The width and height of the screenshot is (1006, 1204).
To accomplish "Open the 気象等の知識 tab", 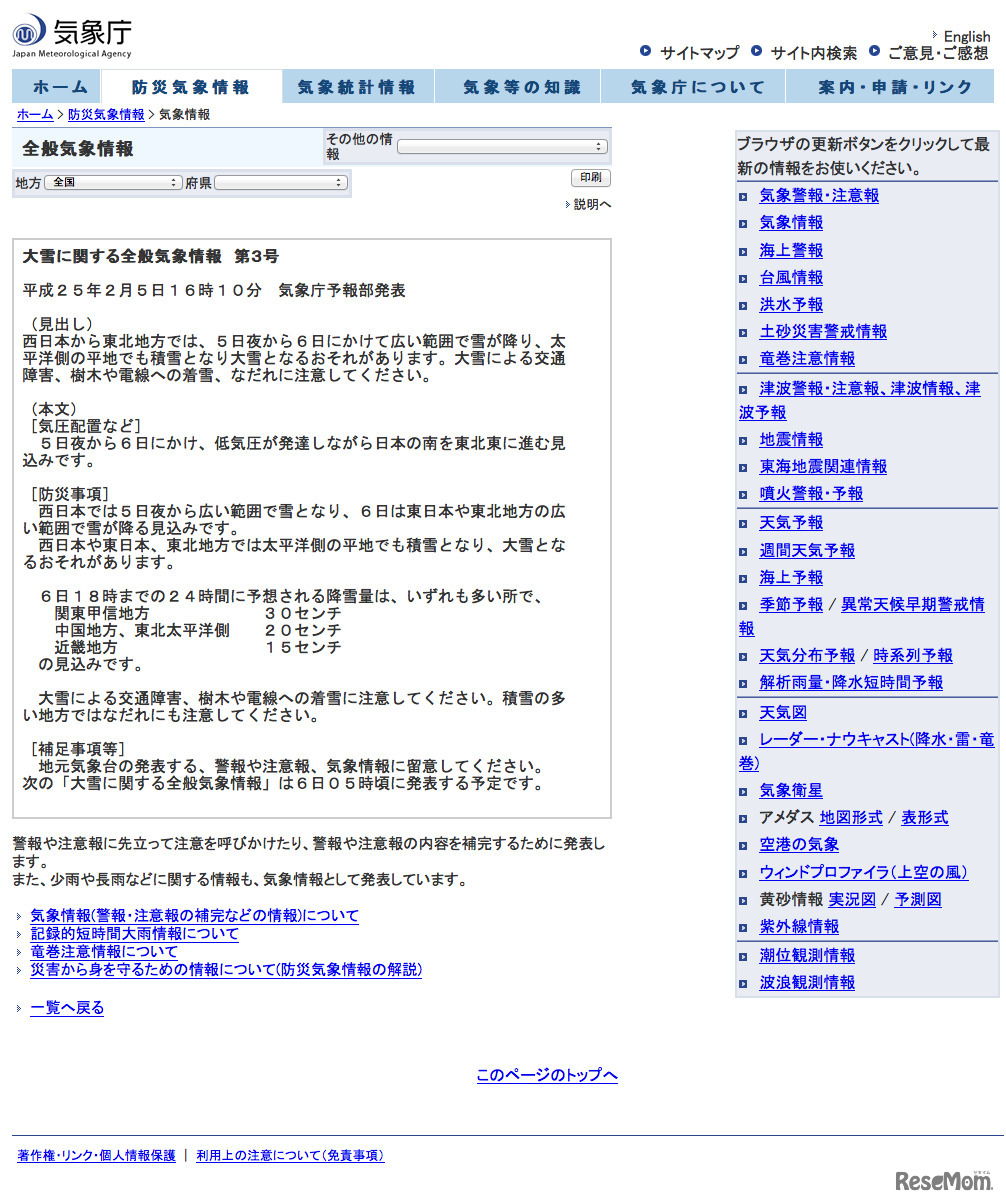I will pos(518,87).
